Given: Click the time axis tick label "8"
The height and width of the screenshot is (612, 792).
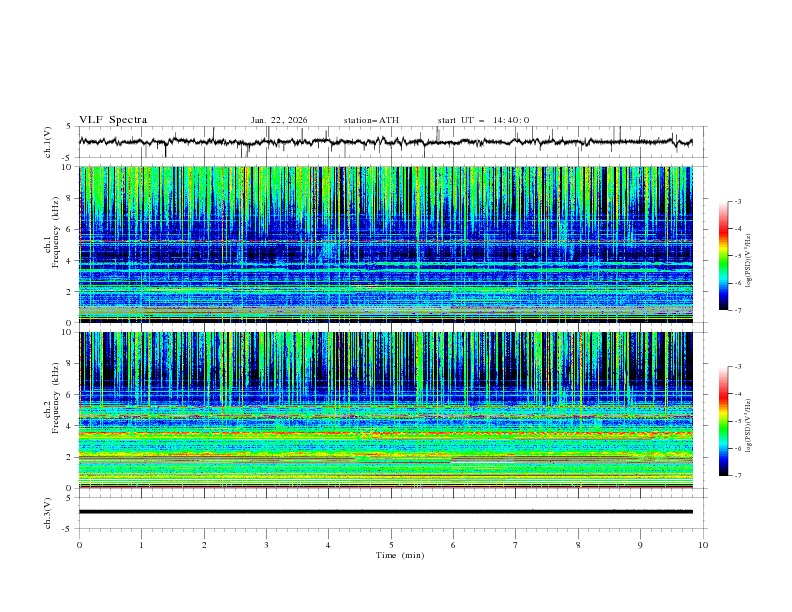Looking at the screenshot, I should pos(578,545).
